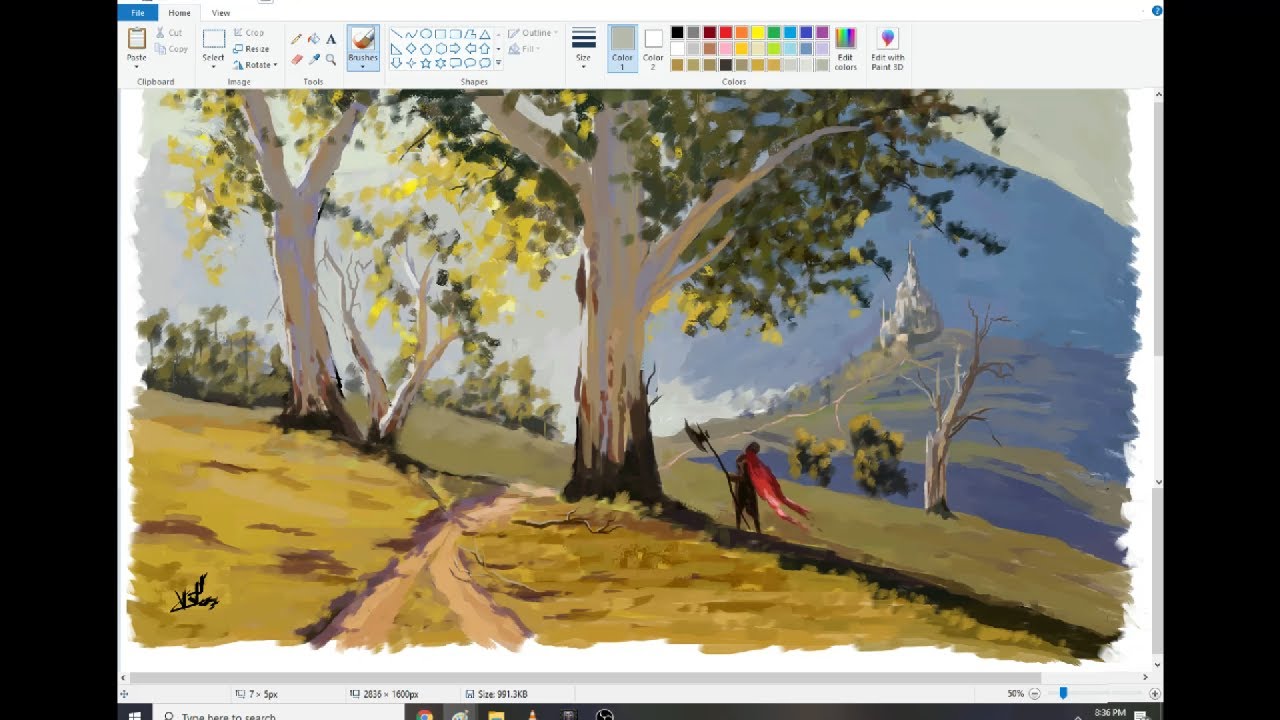Screen dimensions: 1280x720
Task: Pick the yellow color swatch
Action: coord(758,32)
